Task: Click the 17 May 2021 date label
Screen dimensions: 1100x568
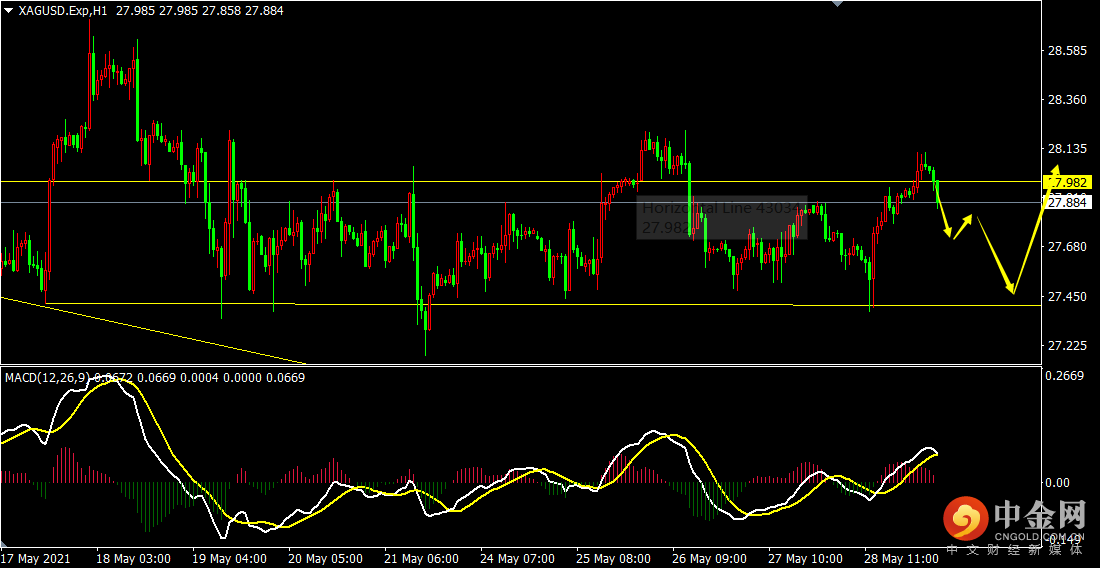Action: click(x=36, y=558)
